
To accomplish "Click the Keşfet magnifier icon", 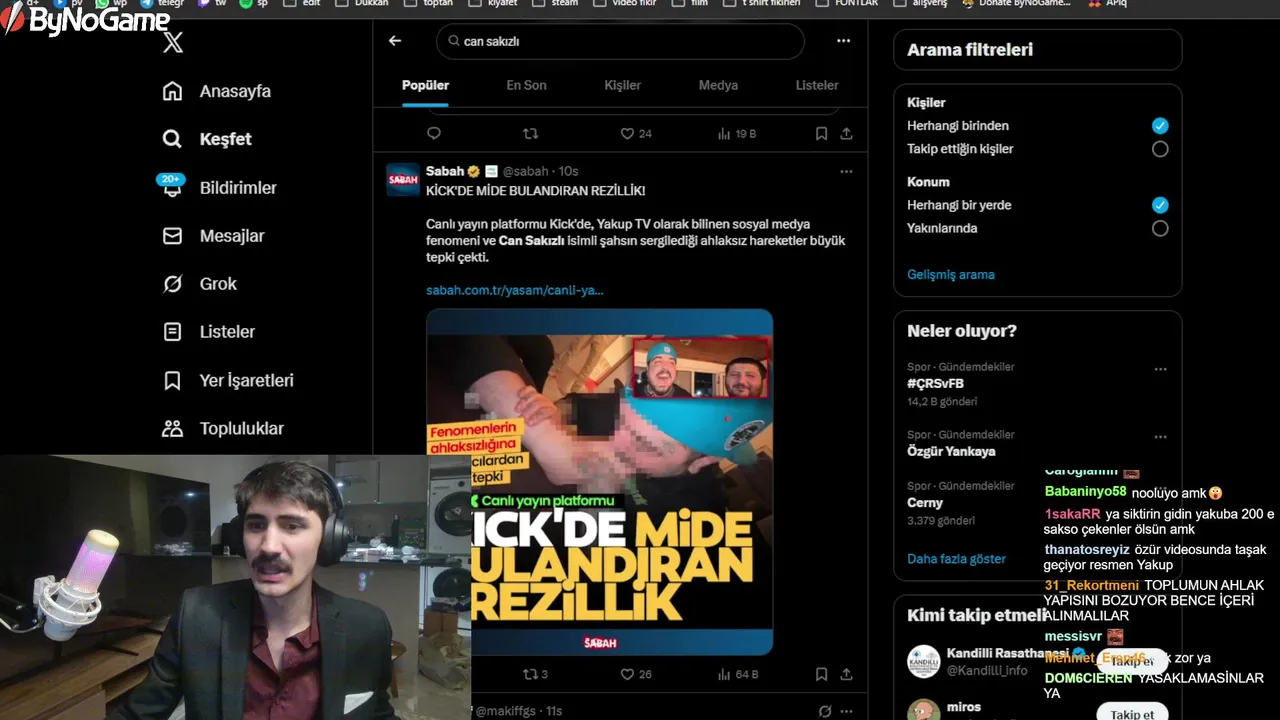I will 172,139.
